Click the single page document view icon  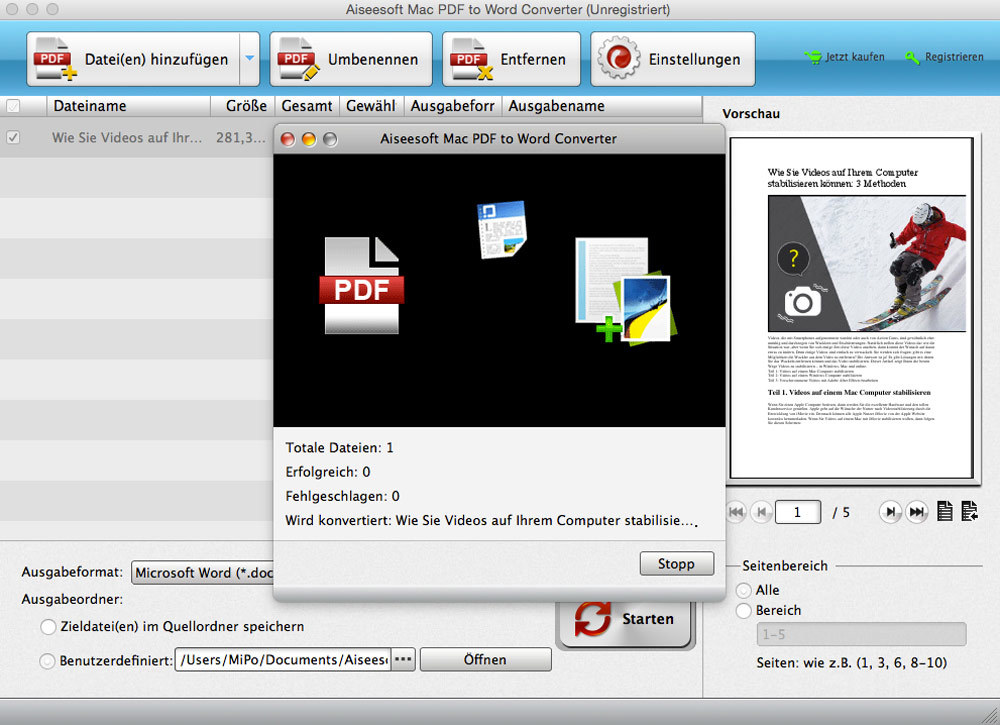[x=945, y=511]
